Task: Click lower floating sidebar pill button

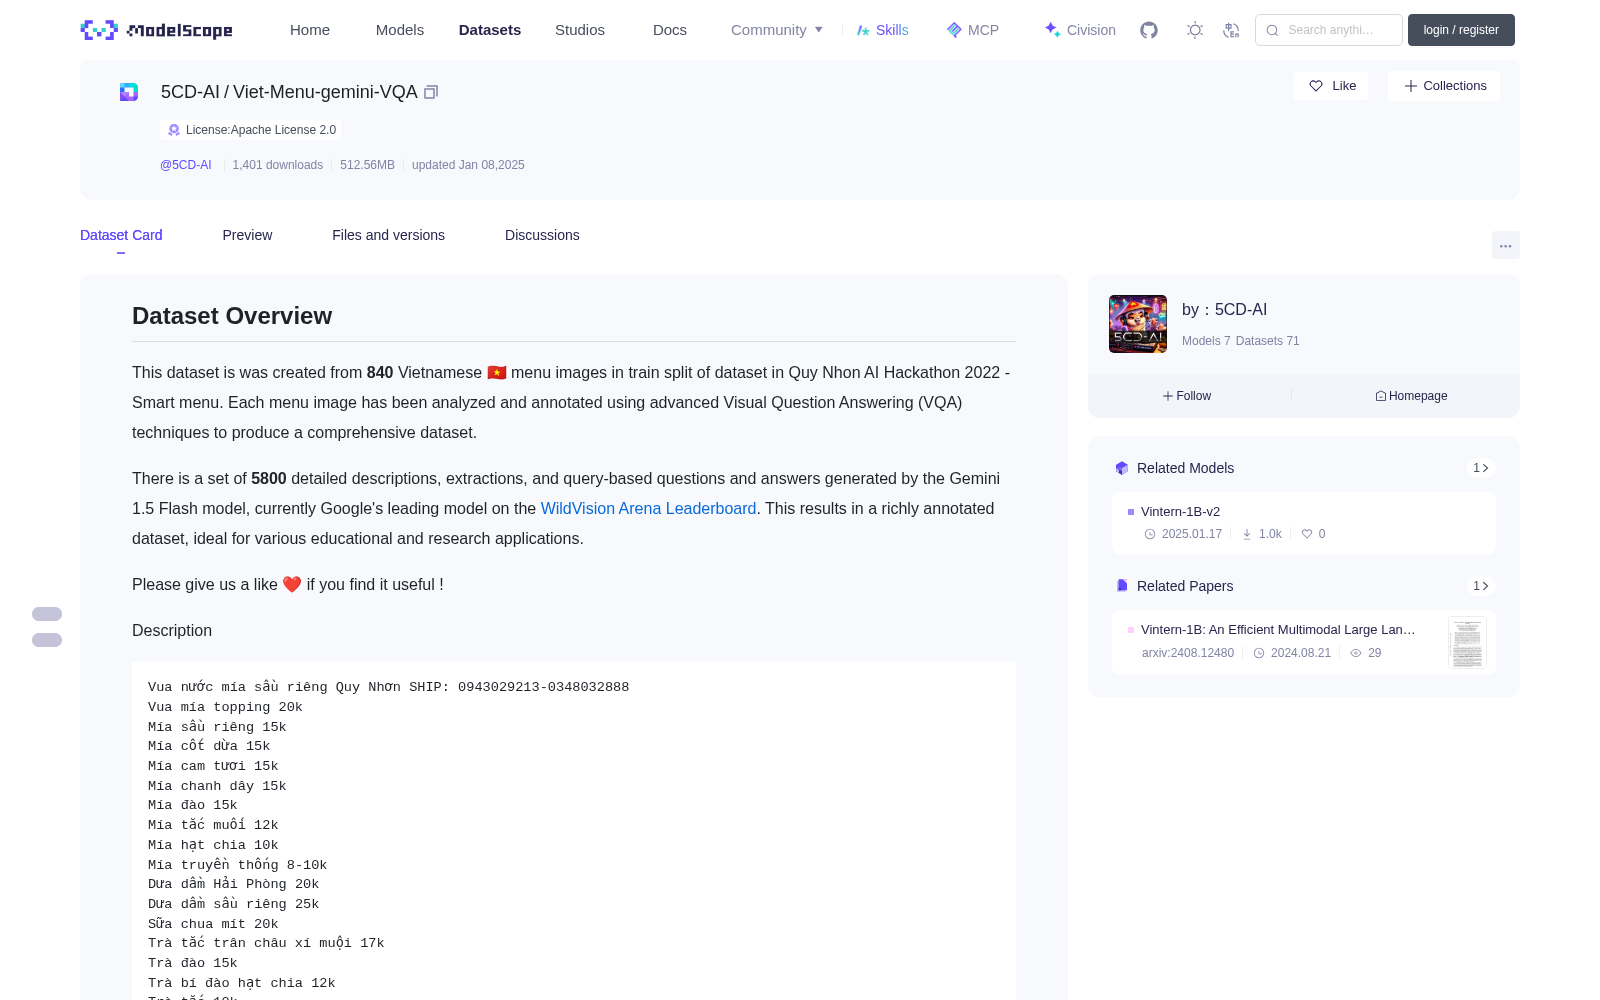Action: [x=47, y=640]
